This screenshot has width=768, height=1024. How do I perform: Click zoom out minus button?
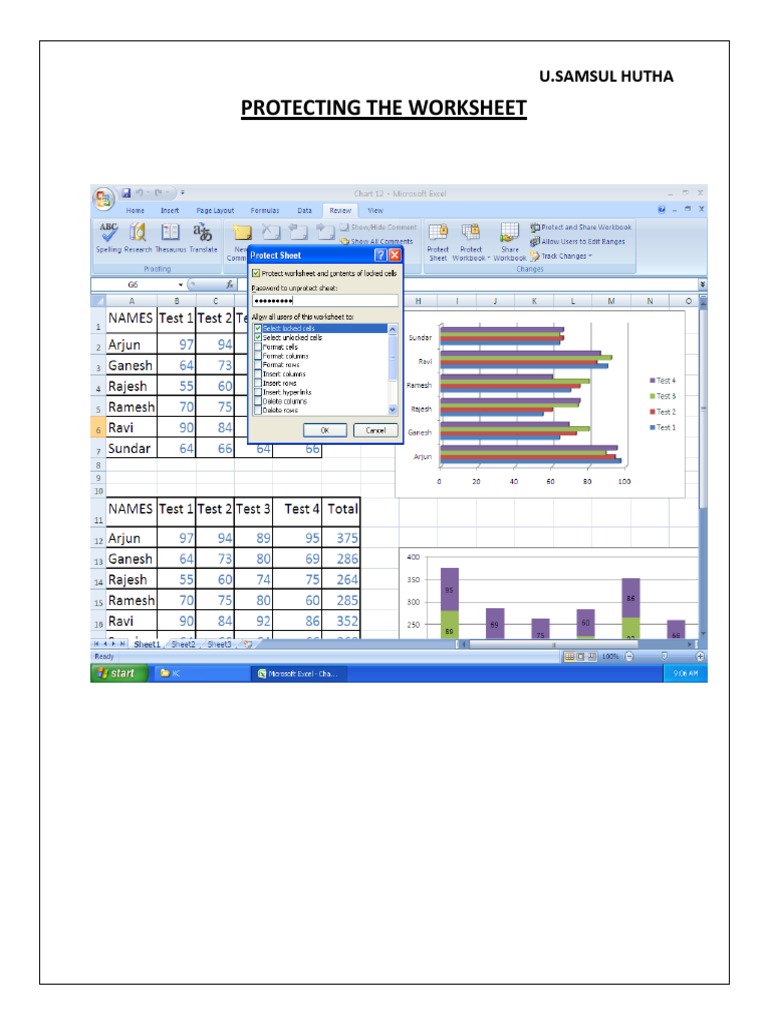pos(630,656)
